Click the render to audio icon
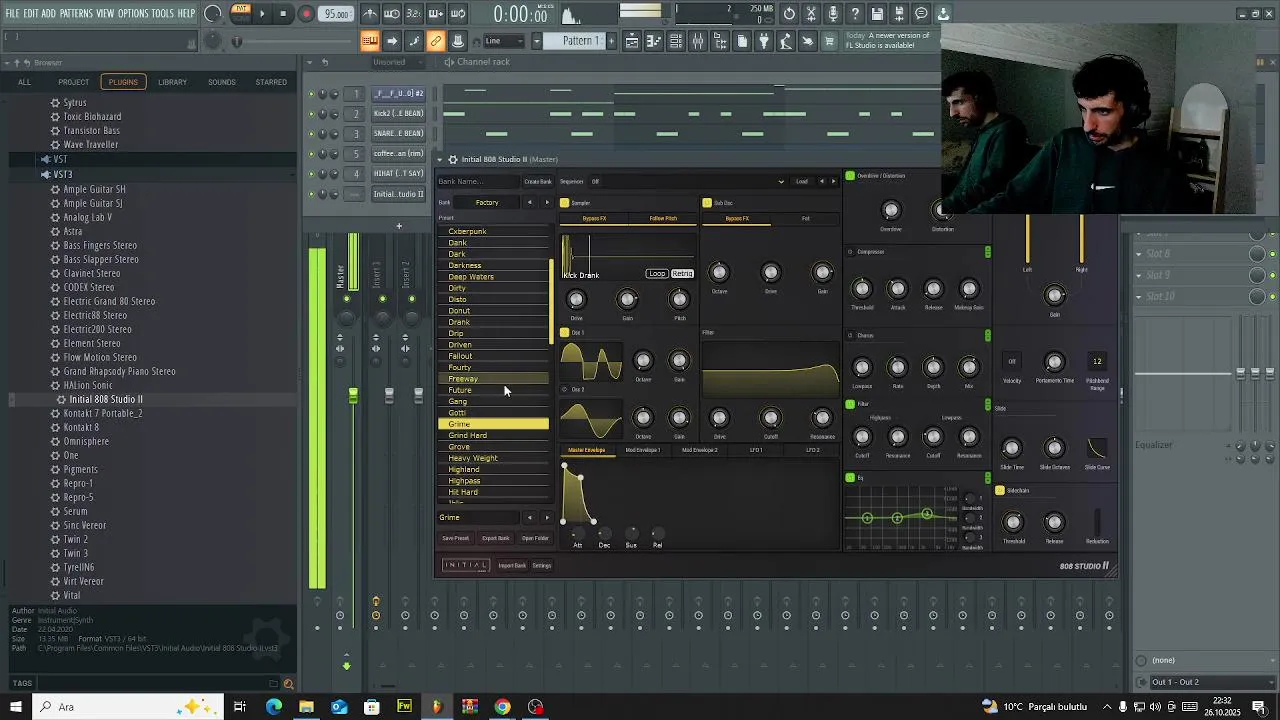 [x=900, y=14]
